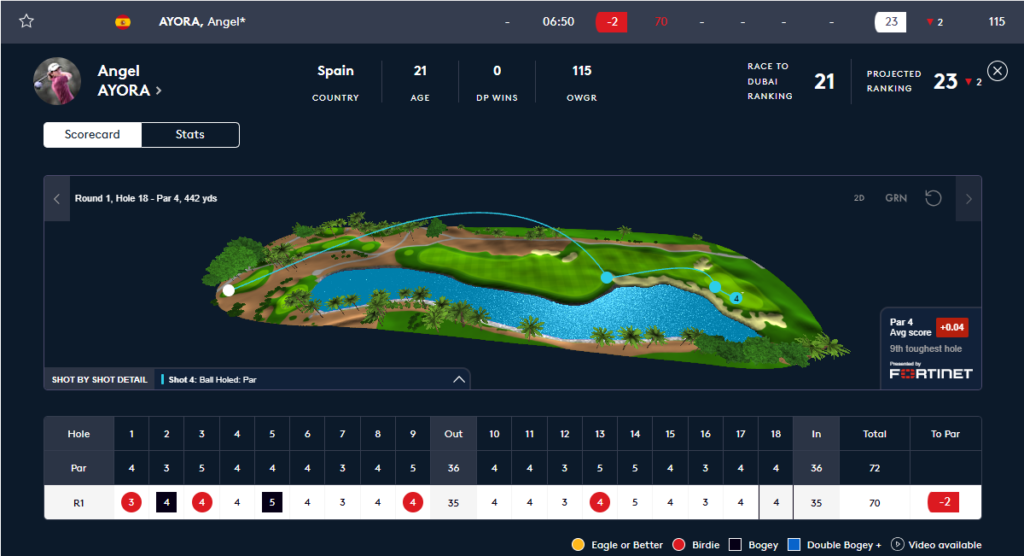Click the hole 1 birdie score
Screen dimensions: 1024x556
pyautogui.click(x=131, y=502)
